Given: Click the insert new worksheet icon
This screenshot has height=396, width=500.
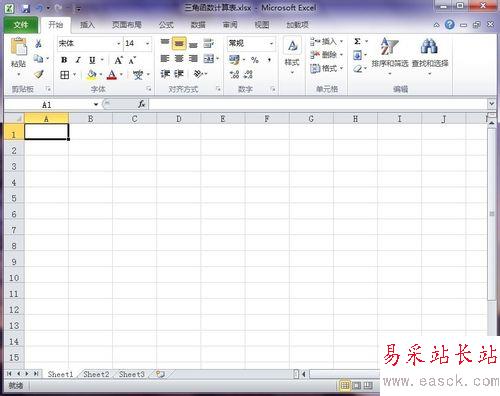Looking at the screenshot, I should [x=160, y=374].
